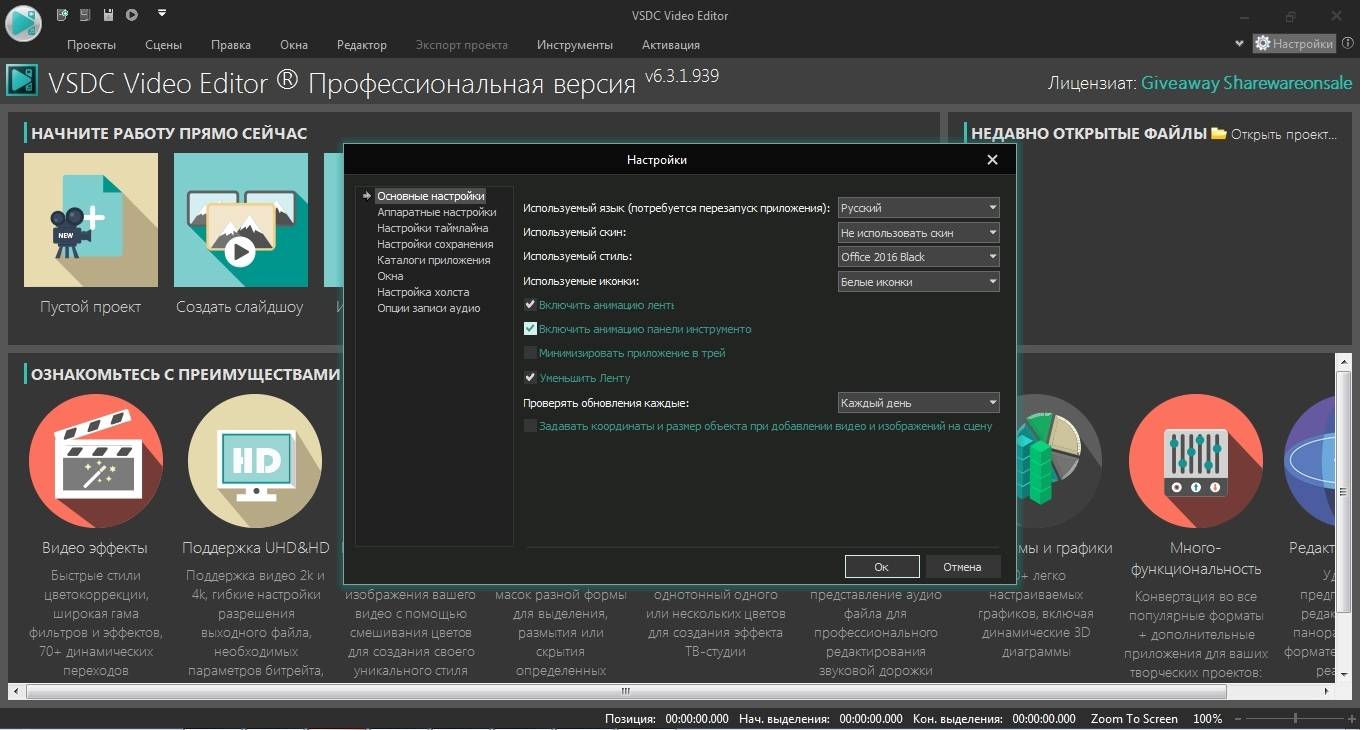This screenshot has height=730, width=1360.
Task: Click the 100% zoom value in status bar
Action: [1207, 718]
